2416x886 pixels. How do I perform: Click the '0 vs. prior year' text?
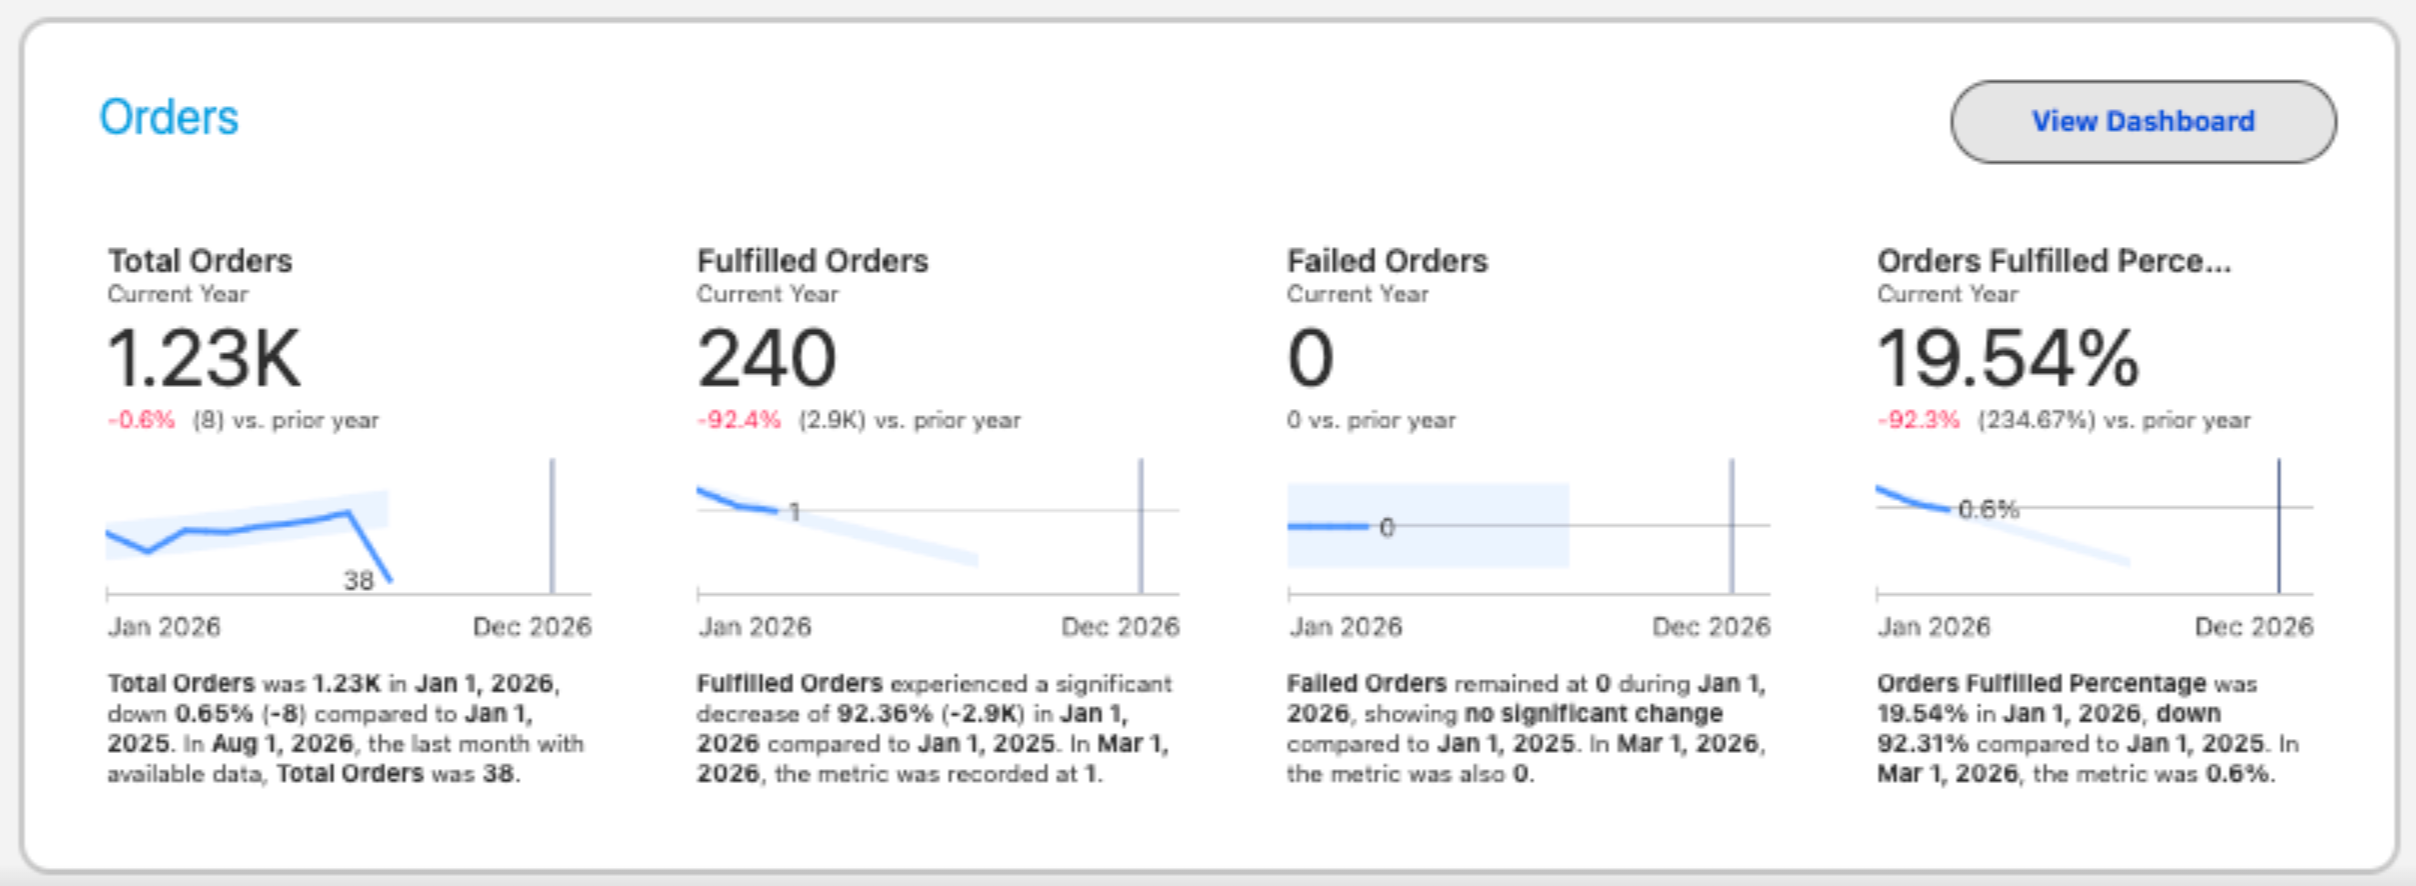coord(1371,420)
